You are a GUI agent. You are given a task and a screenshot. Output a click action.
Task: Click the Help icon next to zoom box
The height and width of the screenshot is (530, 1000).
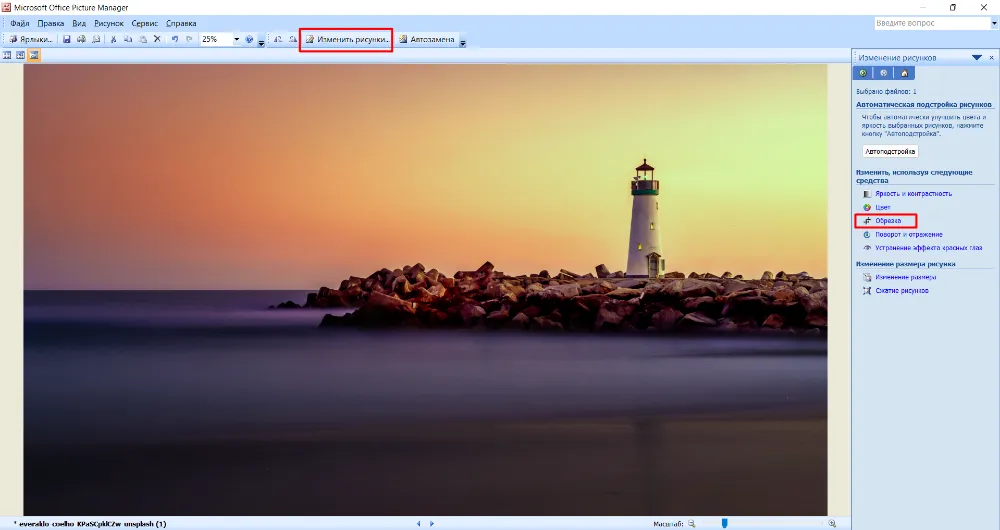pyautogui.click(x=249, y=39)
